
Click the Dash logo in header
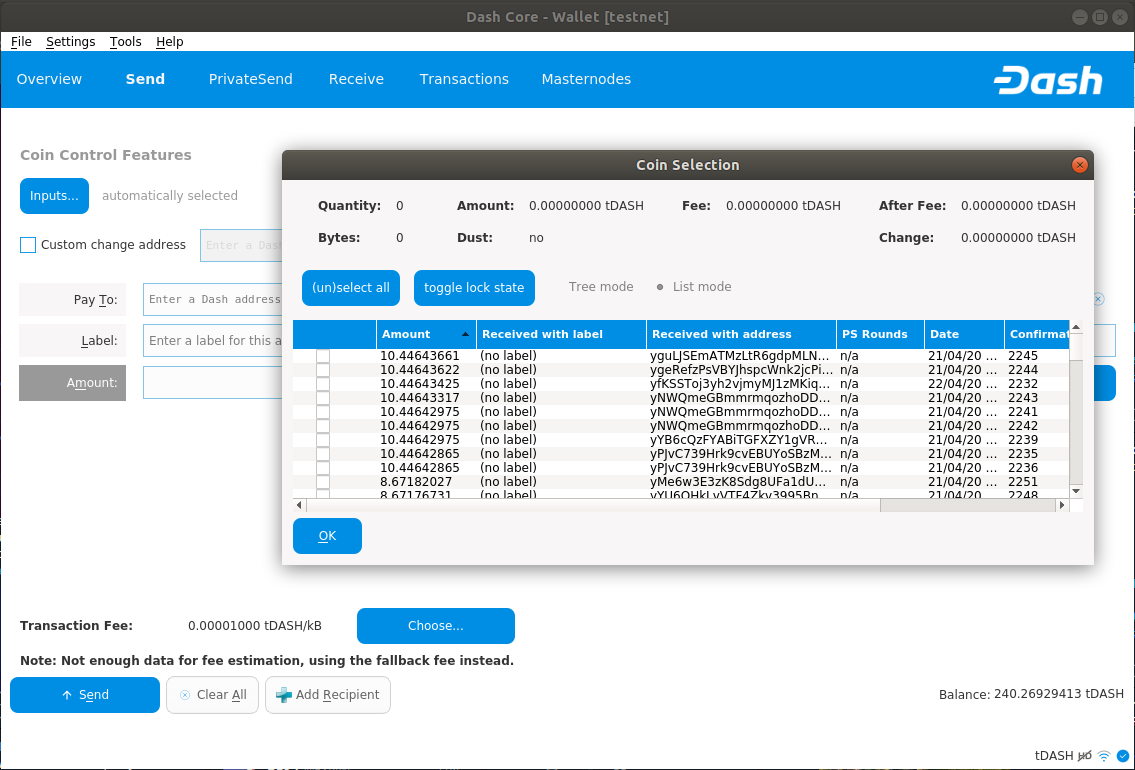tap(1047, 80)
